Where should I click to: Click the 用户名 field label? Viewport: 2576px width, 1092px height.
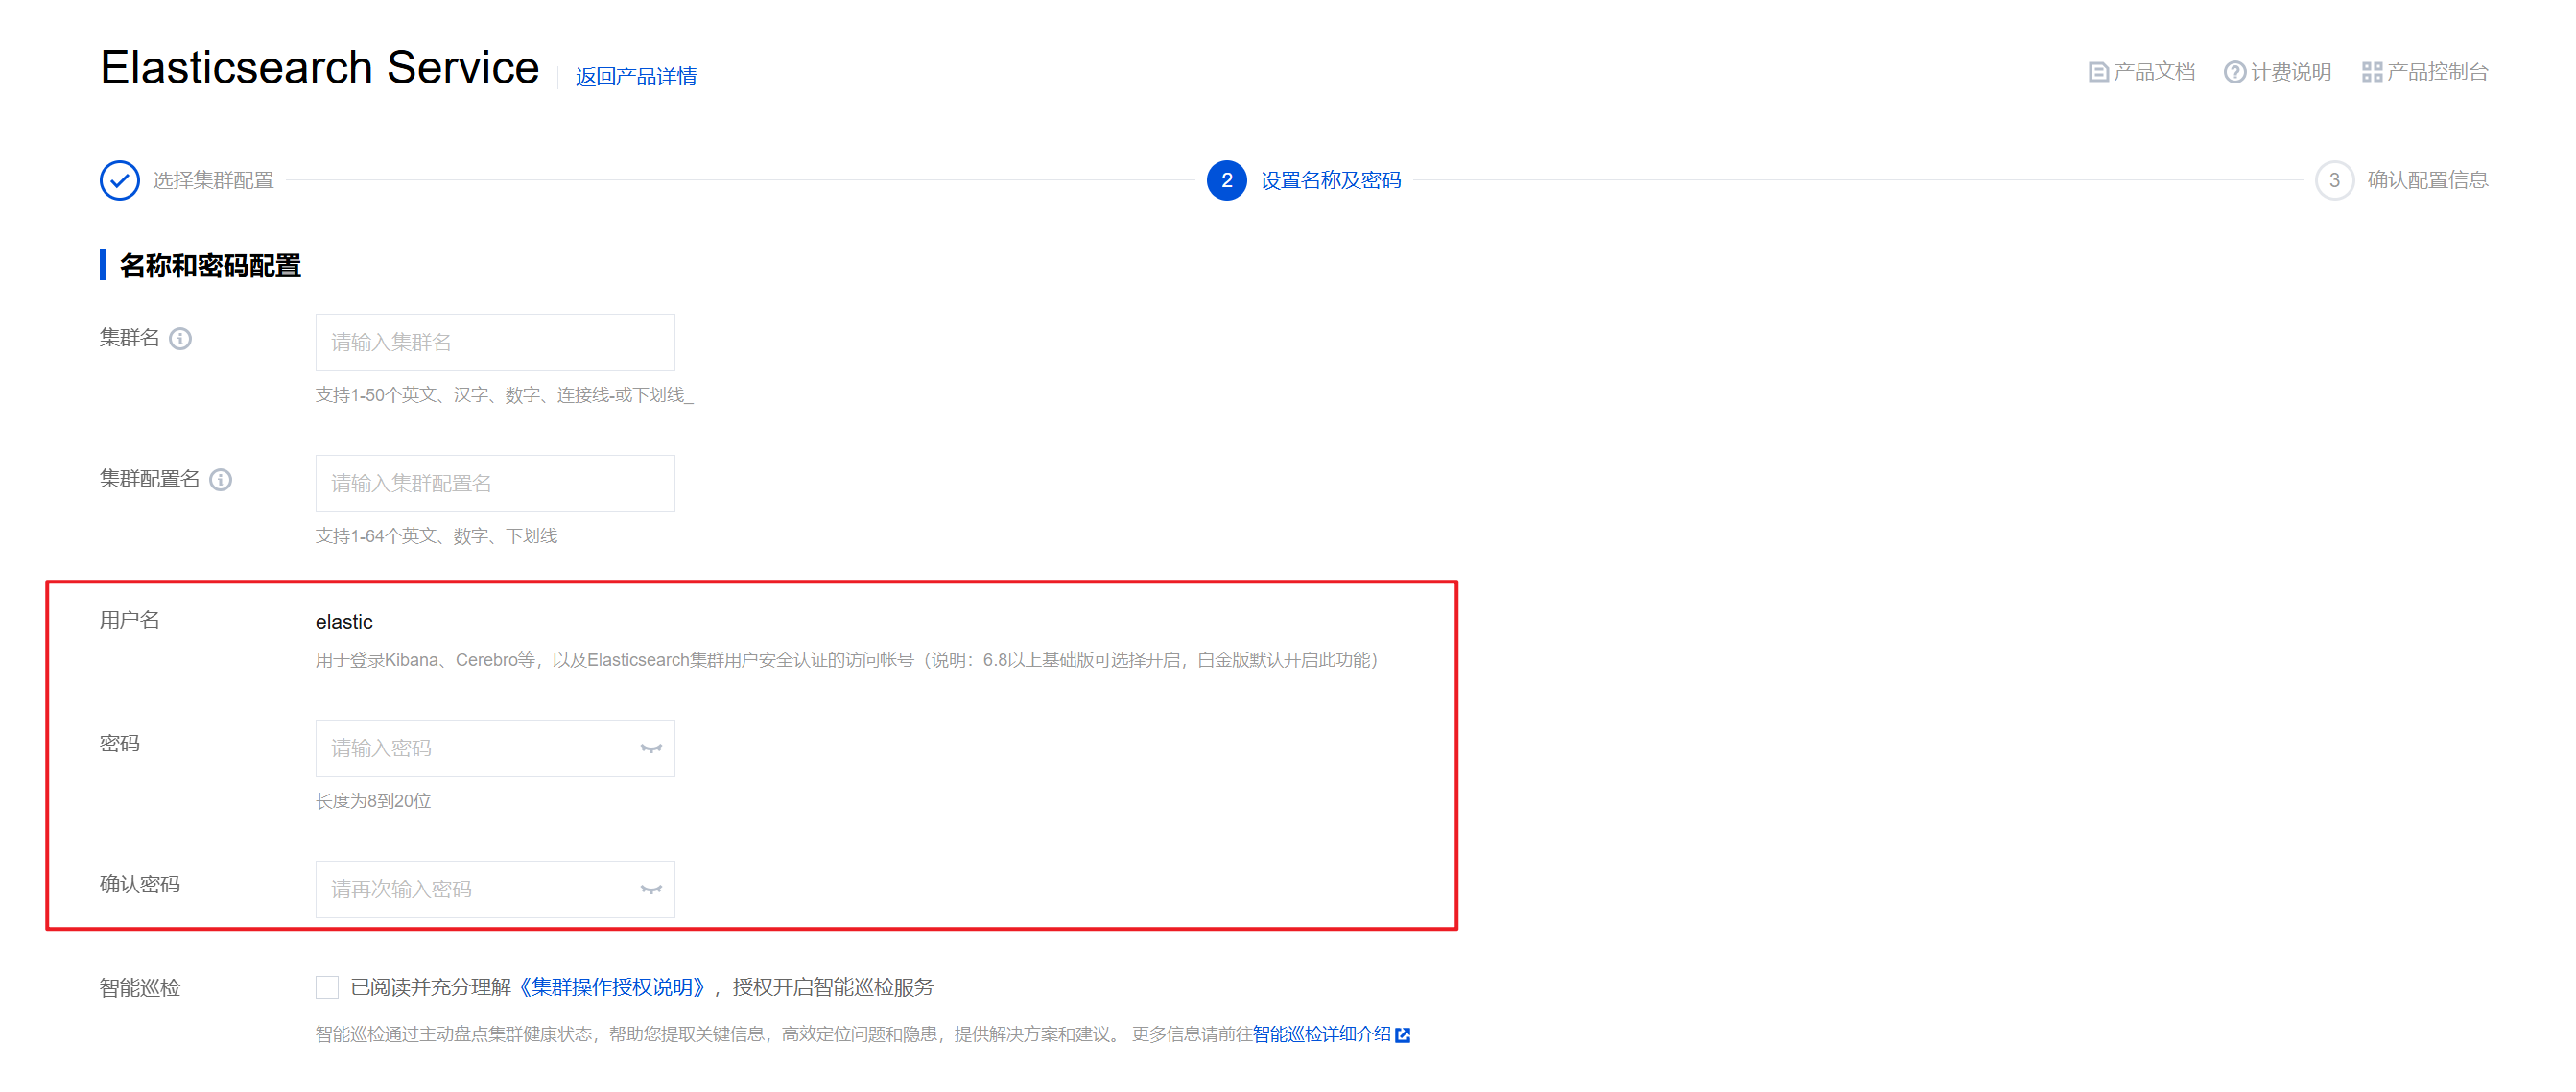click(129, 620)
